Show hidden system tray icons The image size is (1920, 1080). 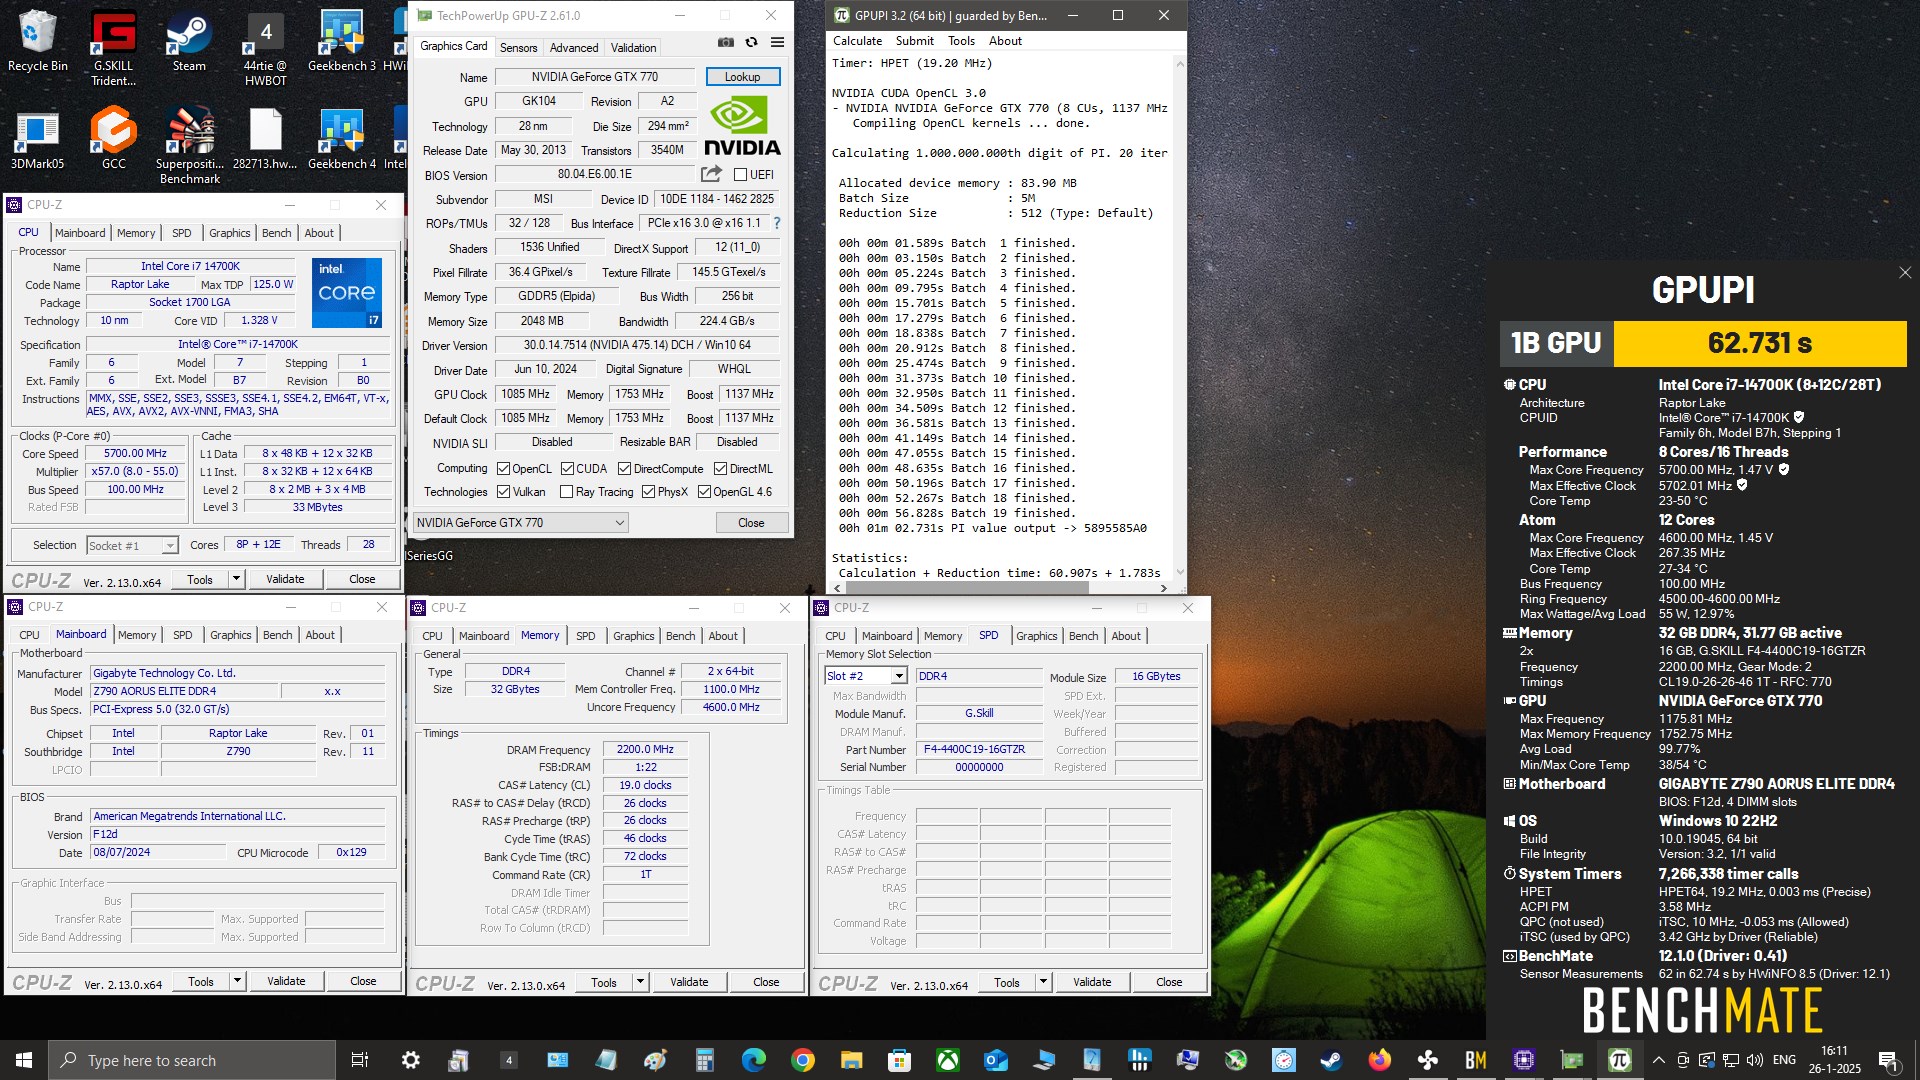click(x=1659, y=1060)
